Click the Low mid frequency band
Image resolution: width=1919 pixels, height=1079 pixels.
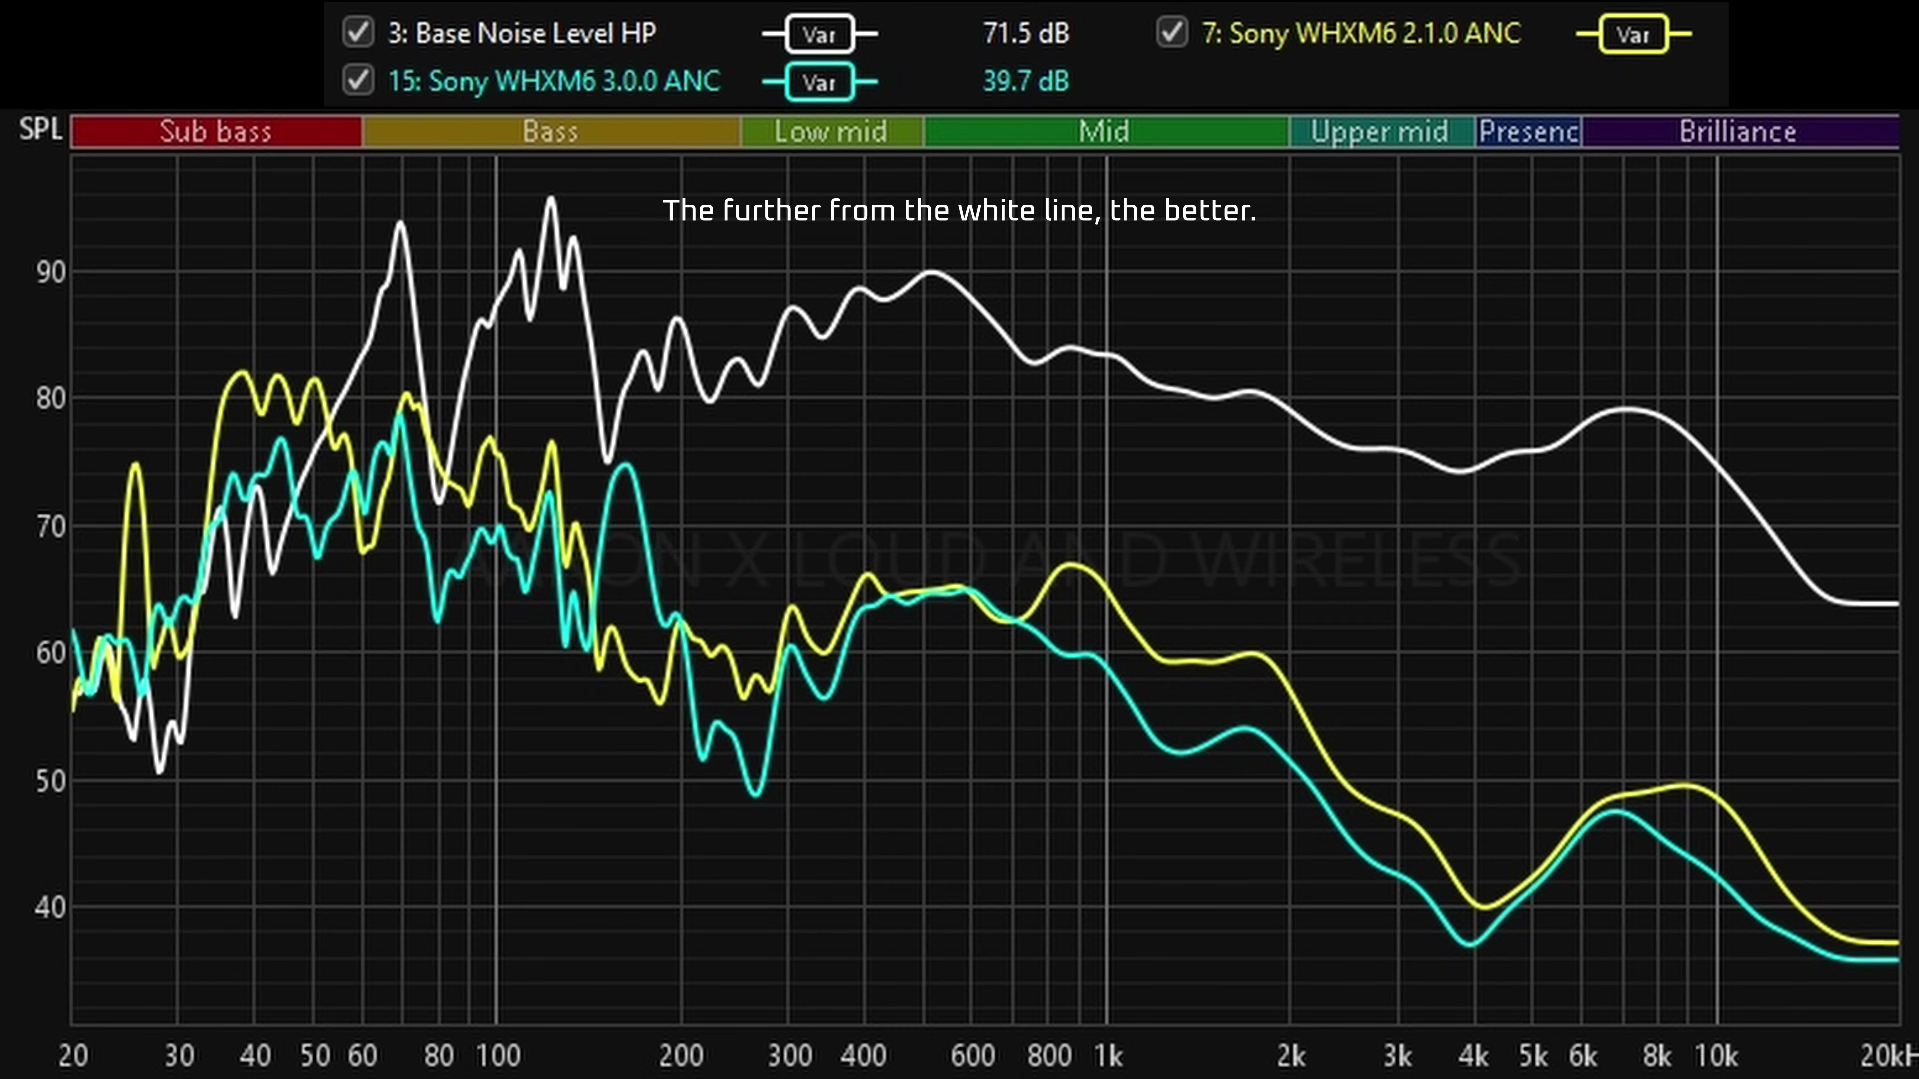click(831, 132)
